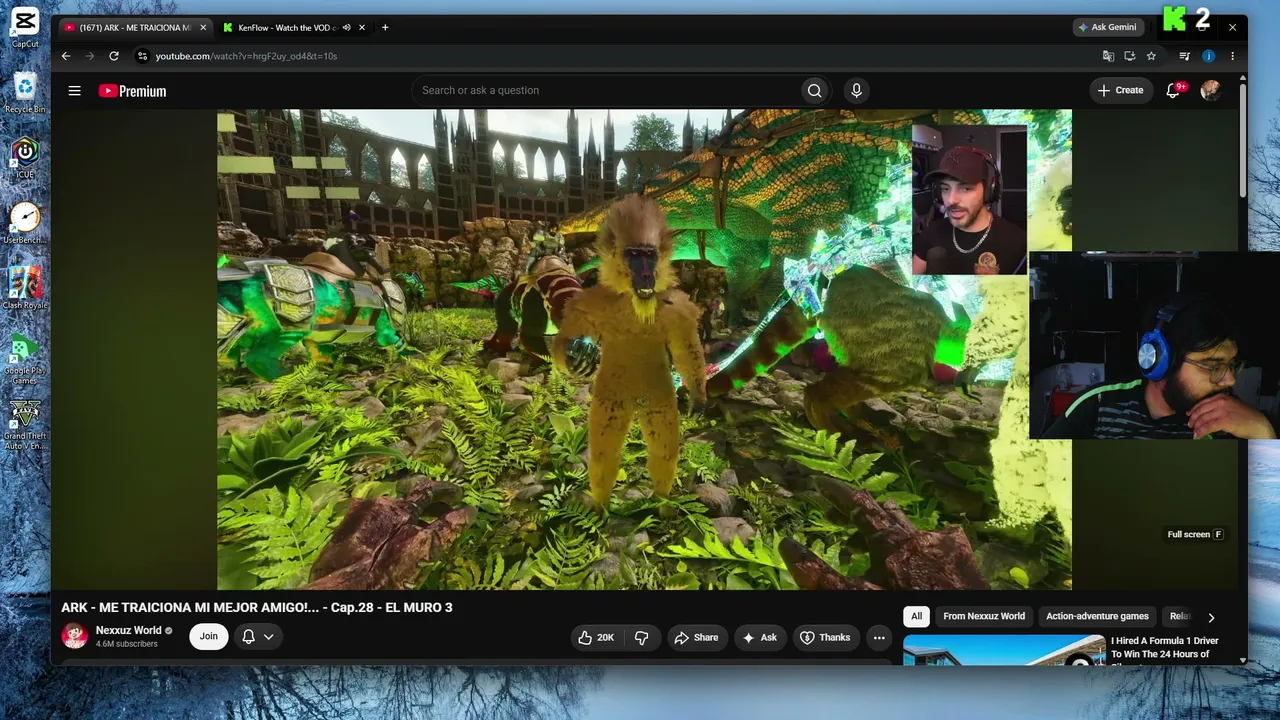Launch Google Play Games shortcut
Image resolution: width=1280 pixels, height=720 pixels.
pyautogui.click(x=25, y=359)
